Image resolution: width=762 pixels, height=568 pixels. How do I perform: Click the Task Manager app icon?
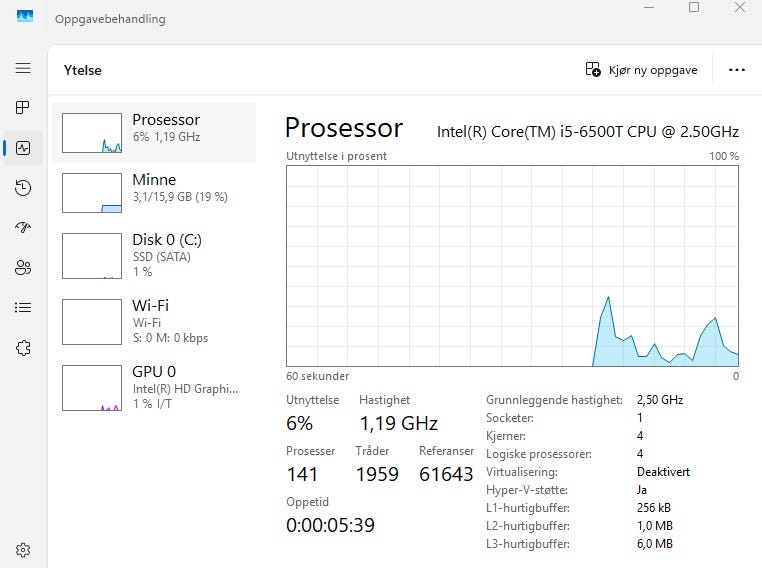point(25,17)
